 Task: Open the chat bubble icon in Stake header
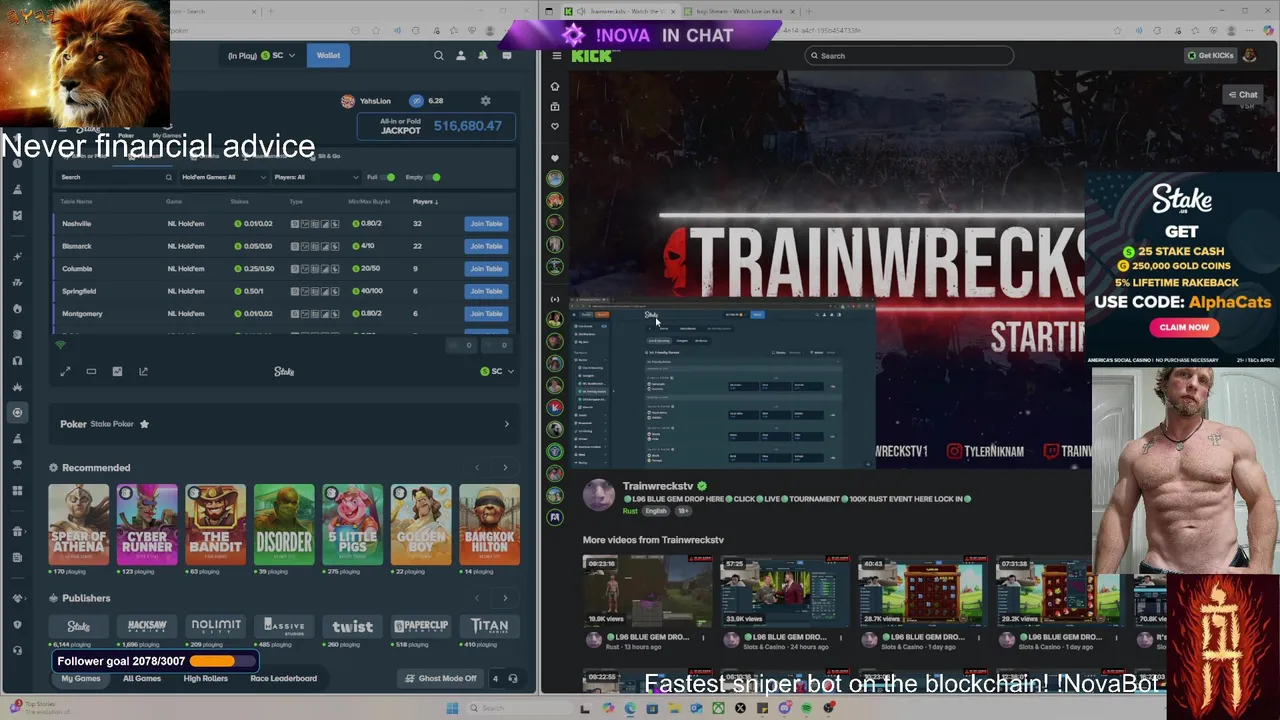coord(507,56)
